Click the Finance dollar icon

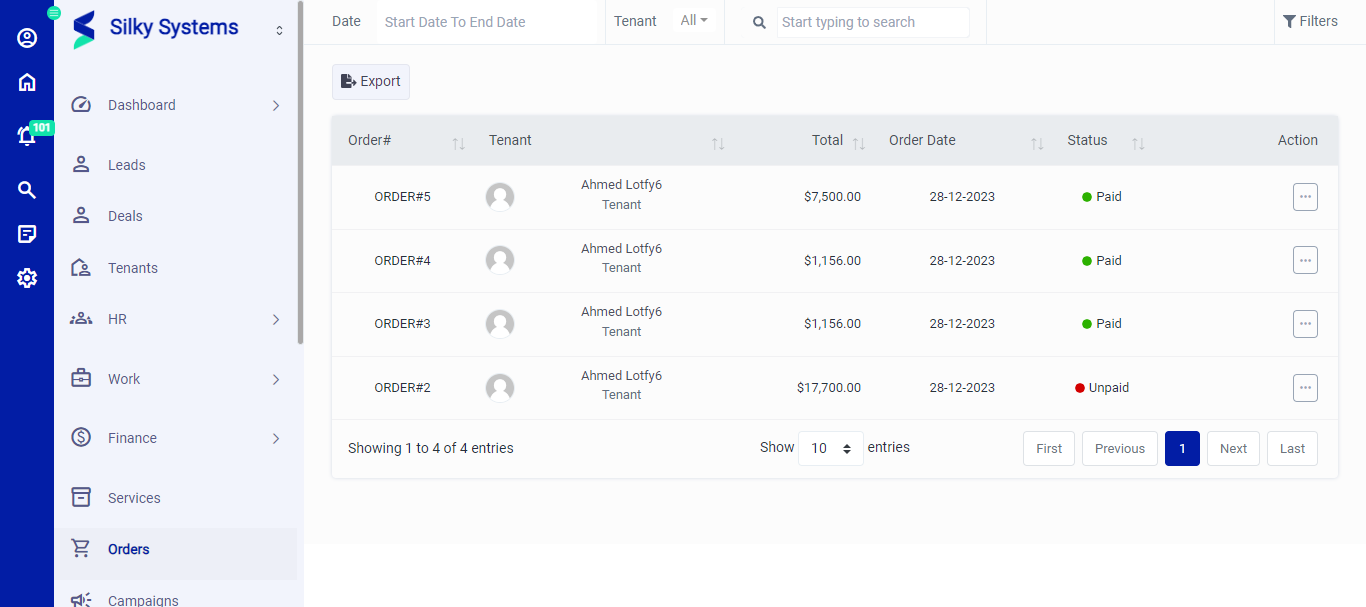[81, 438]
